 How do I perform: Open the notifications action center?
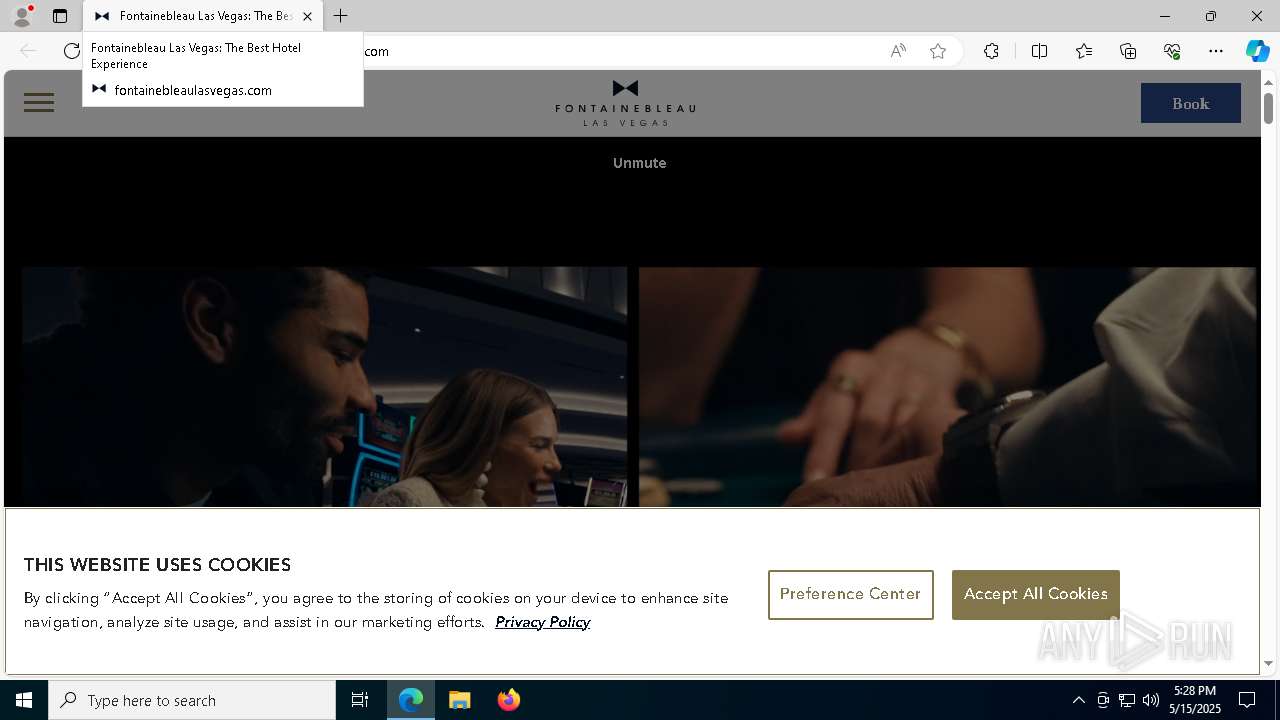pyautogui.click(x=1247, y=700)
